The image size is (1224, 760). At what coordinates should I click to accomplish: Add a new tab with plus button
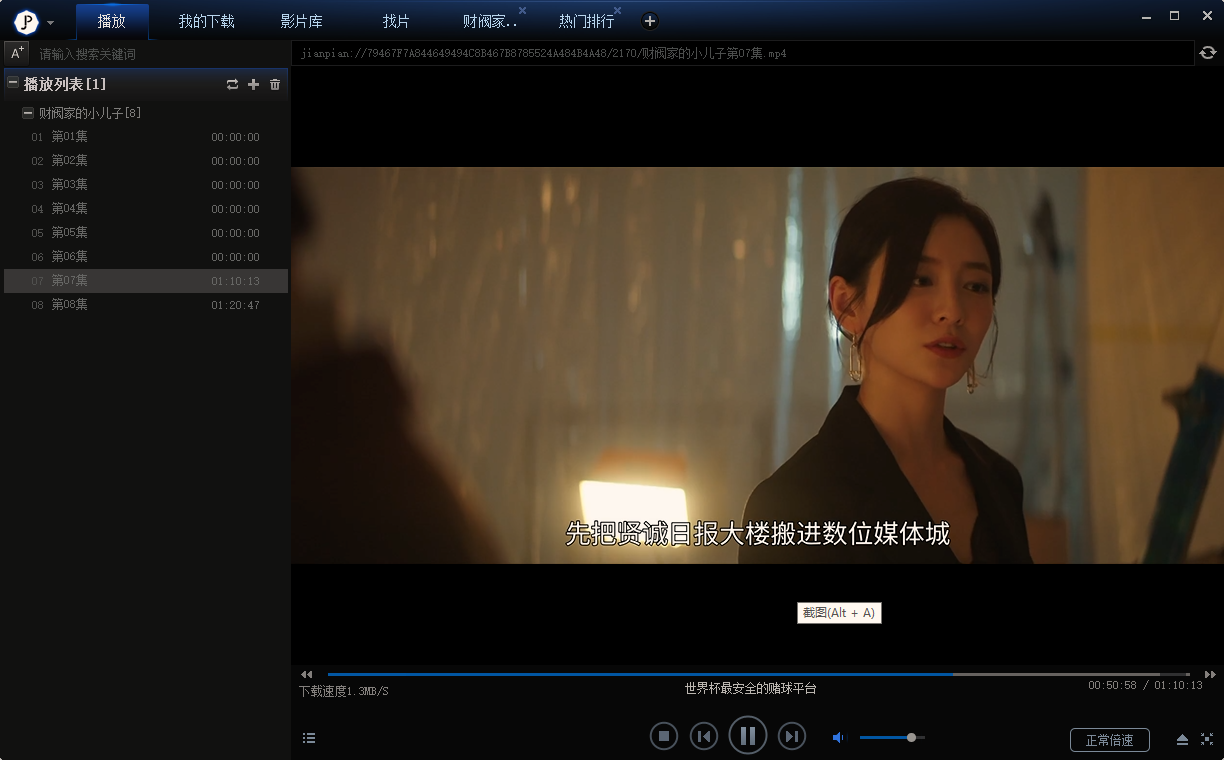(x=649, y=21)
